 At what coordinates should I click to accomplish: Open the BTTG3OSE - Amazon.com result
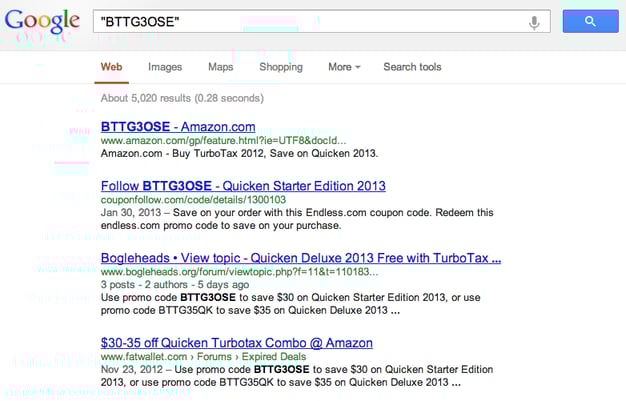[x=178, y=127]
